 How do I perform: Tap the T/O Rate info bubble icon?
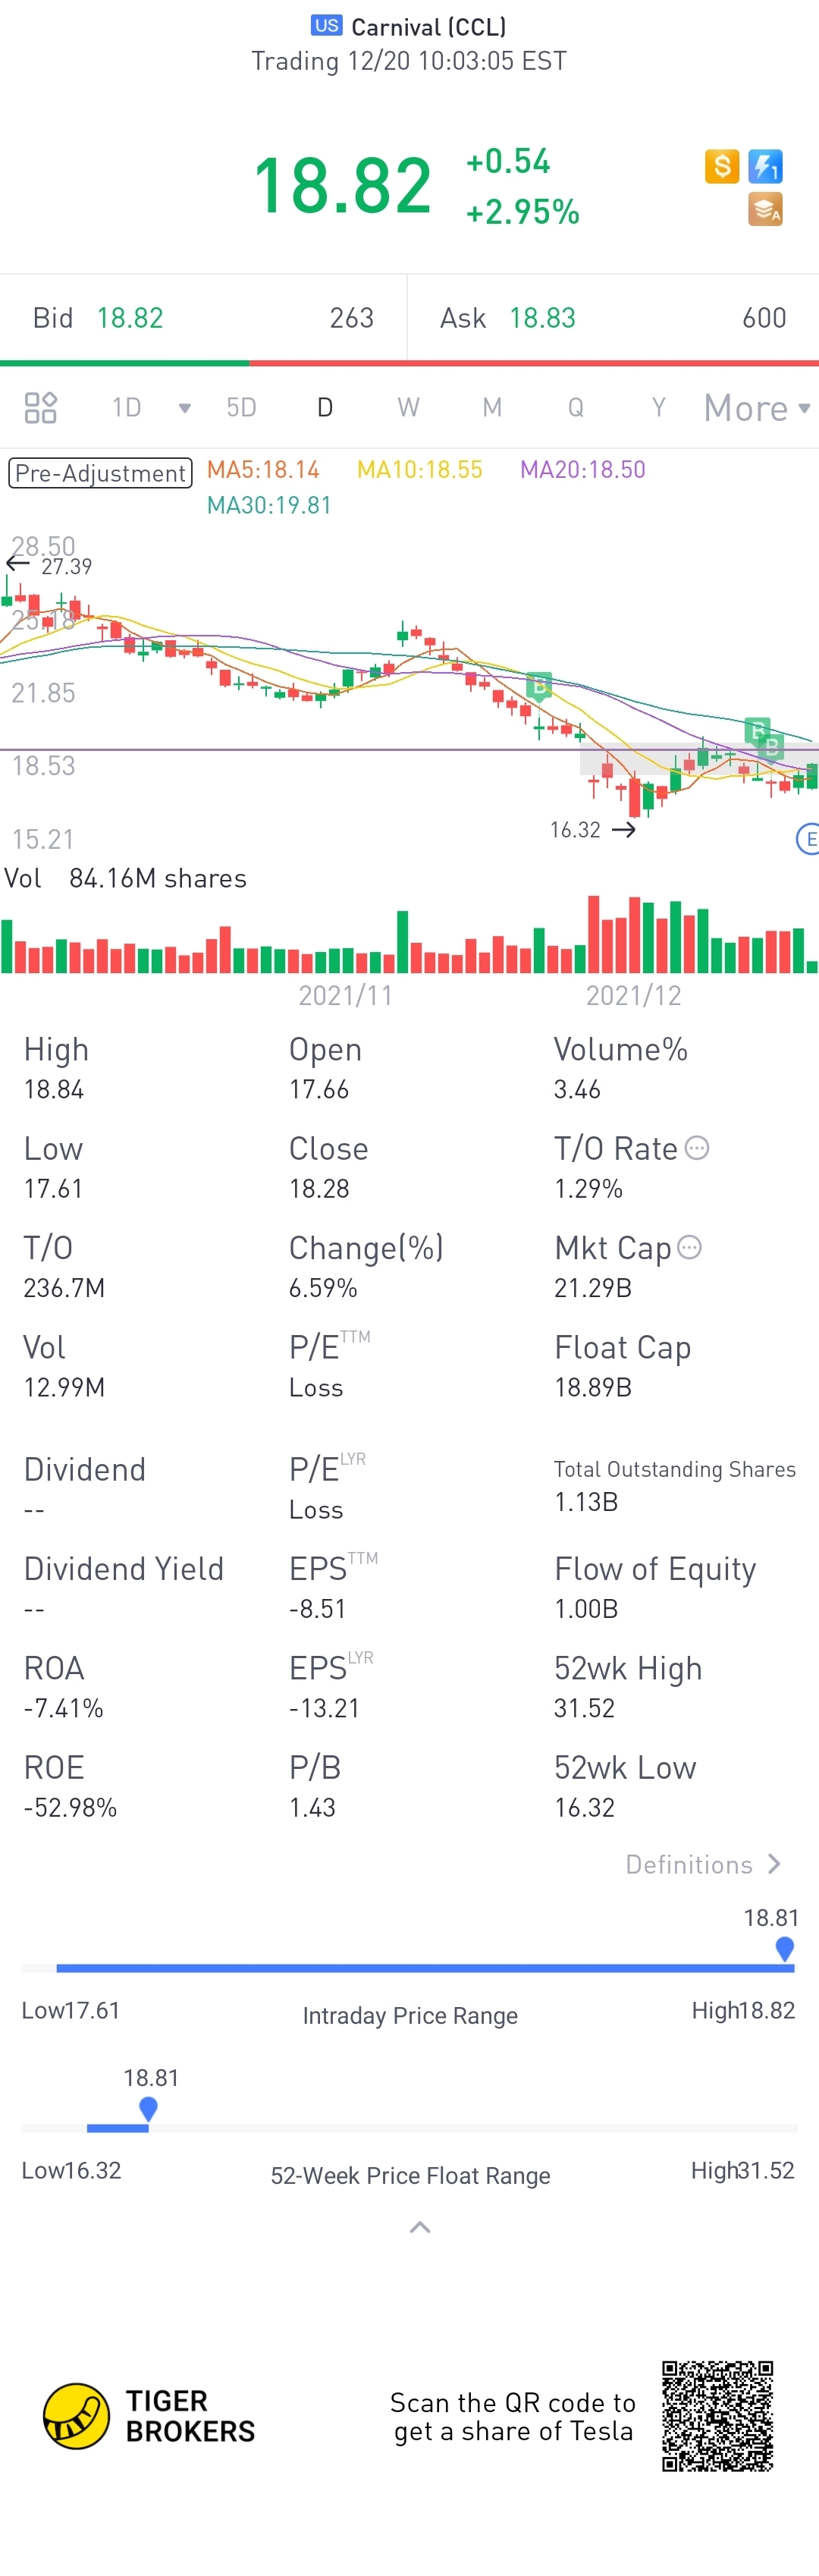(697, 1148)
